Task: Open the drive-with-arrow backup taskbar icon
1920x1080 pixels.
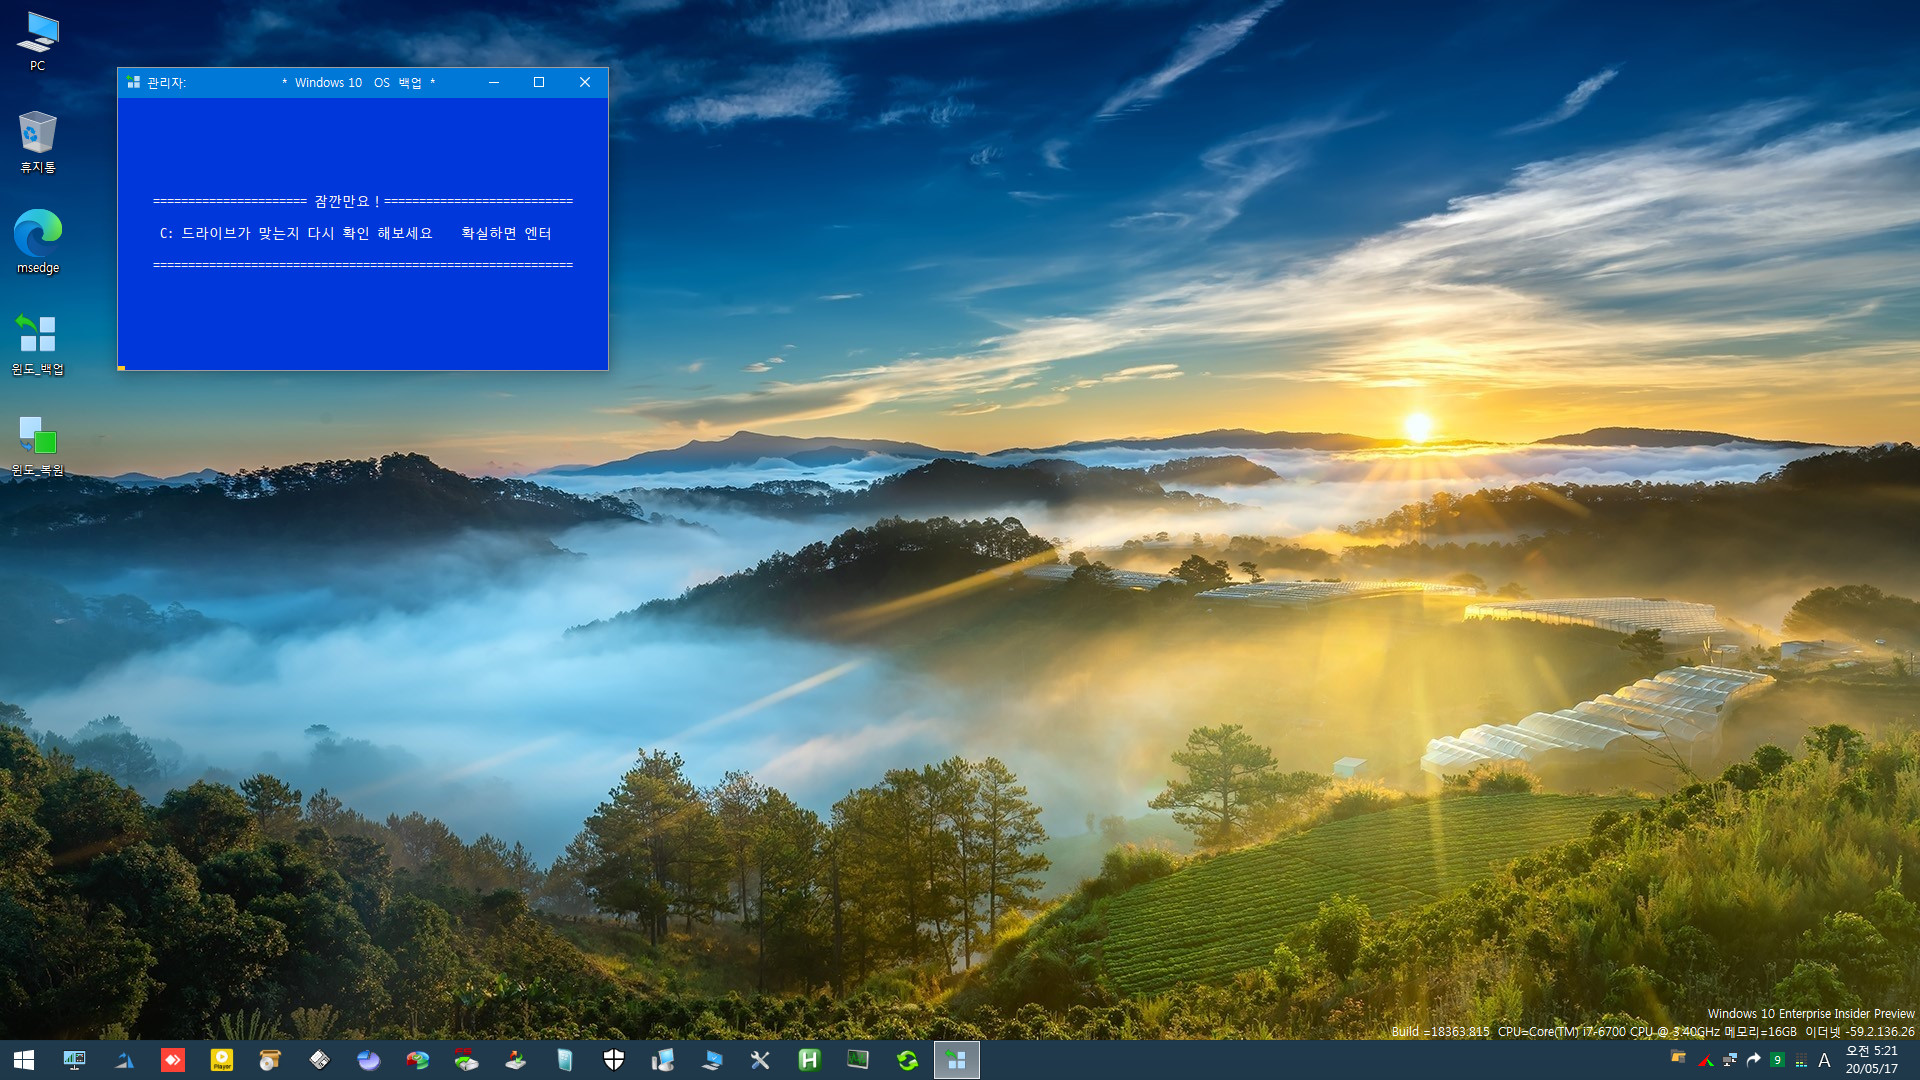Action: [x=516, y=1060]
